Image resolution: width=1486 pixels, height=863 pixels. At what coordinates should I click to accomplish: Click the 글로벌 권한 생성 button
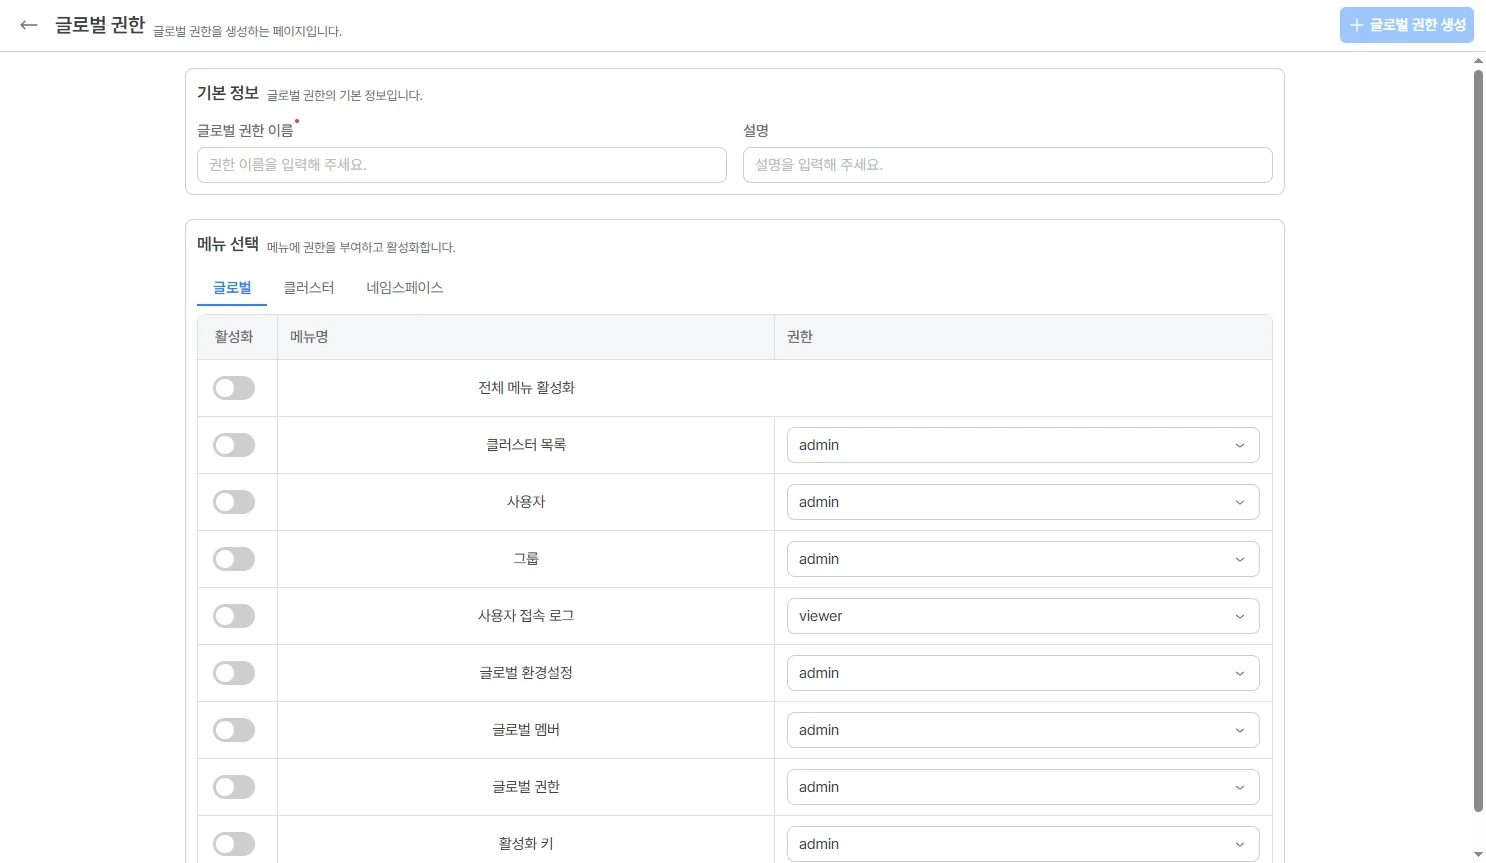pos(1407,25)
